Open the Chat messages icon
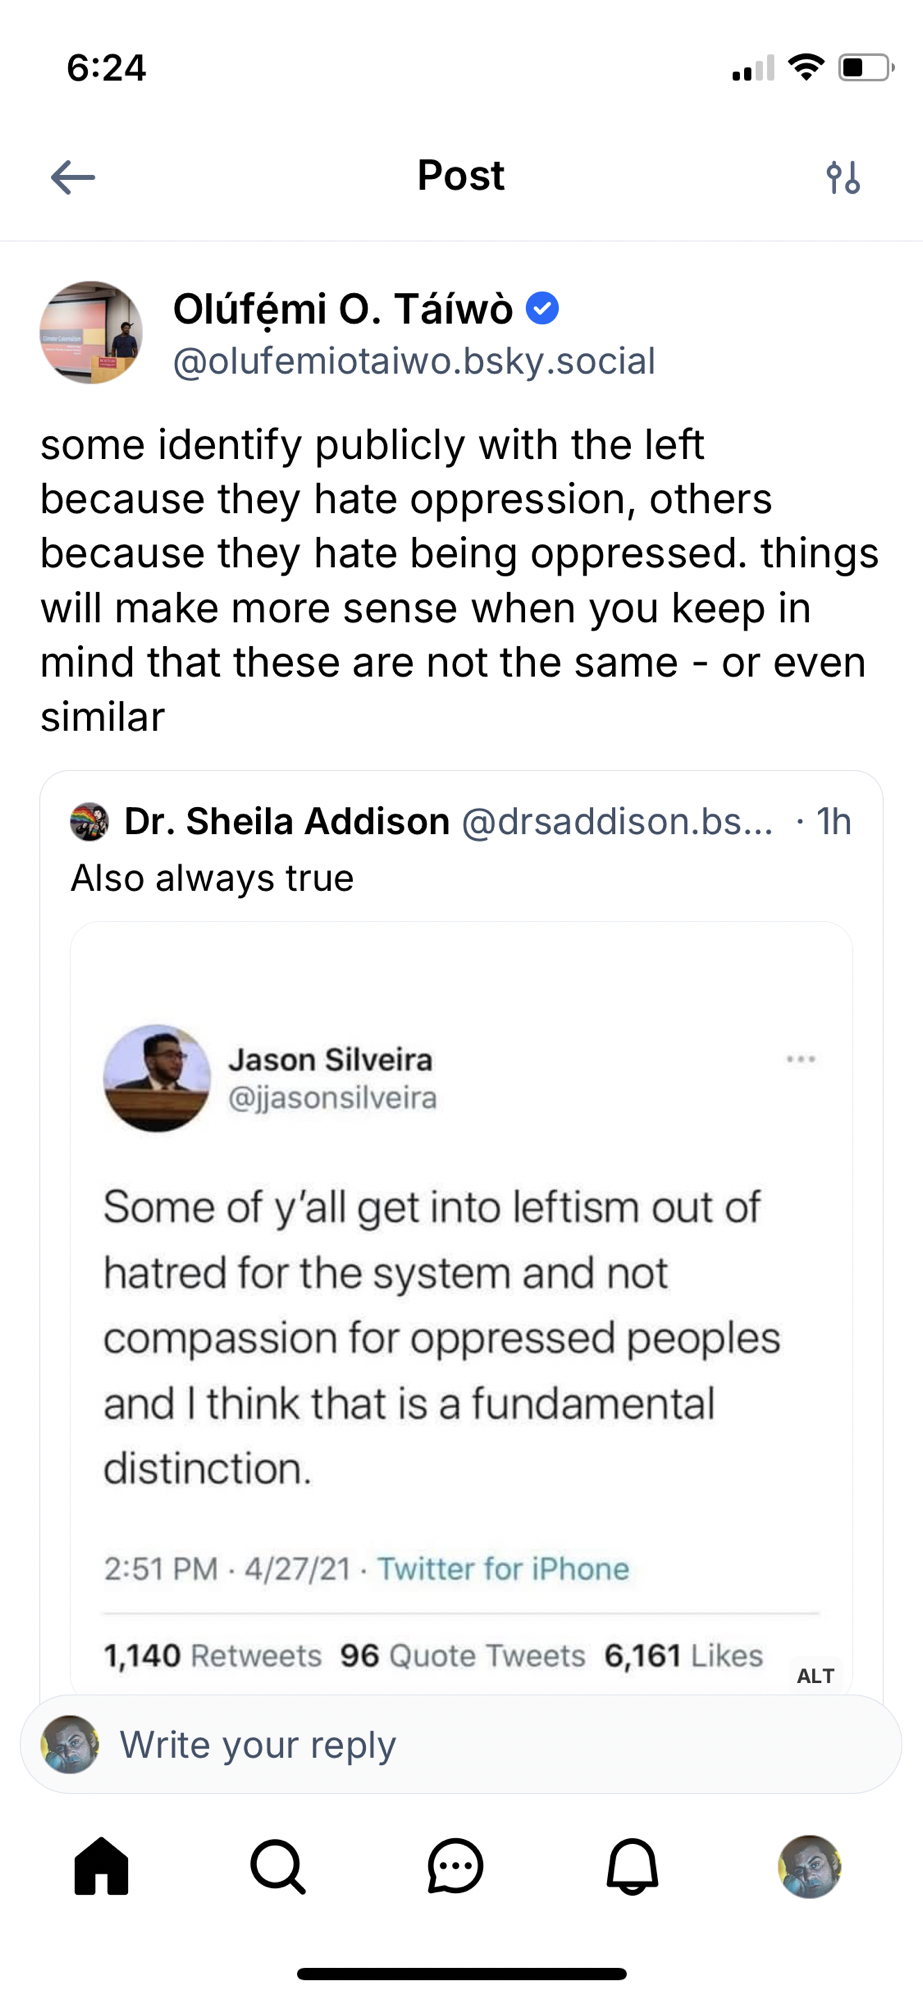923x2000 pixels. pos(455,1866)
